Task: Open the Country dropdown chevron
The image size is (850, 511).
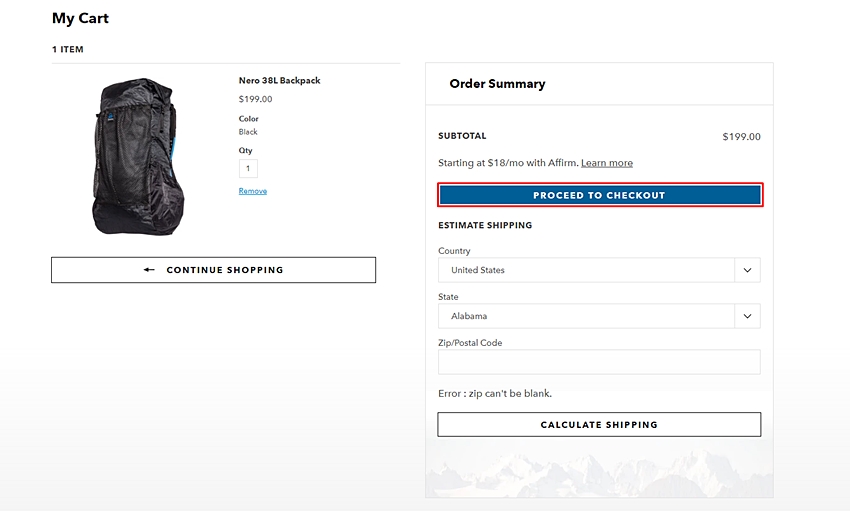Action: [748, 270]
